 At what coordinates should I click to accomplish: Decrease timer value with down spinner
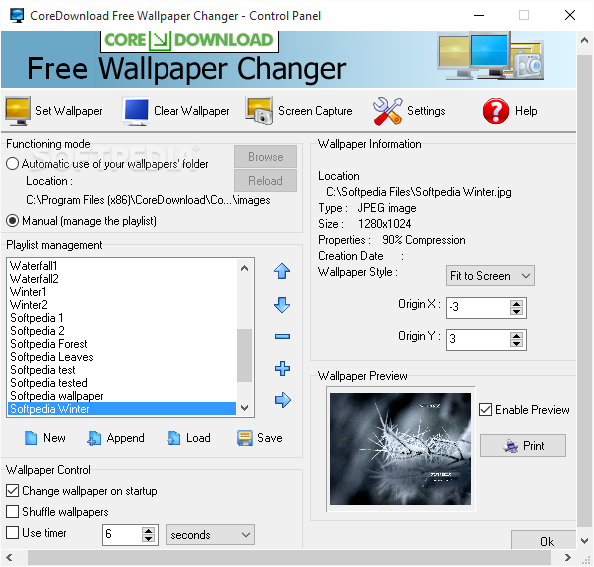[148, 539]
